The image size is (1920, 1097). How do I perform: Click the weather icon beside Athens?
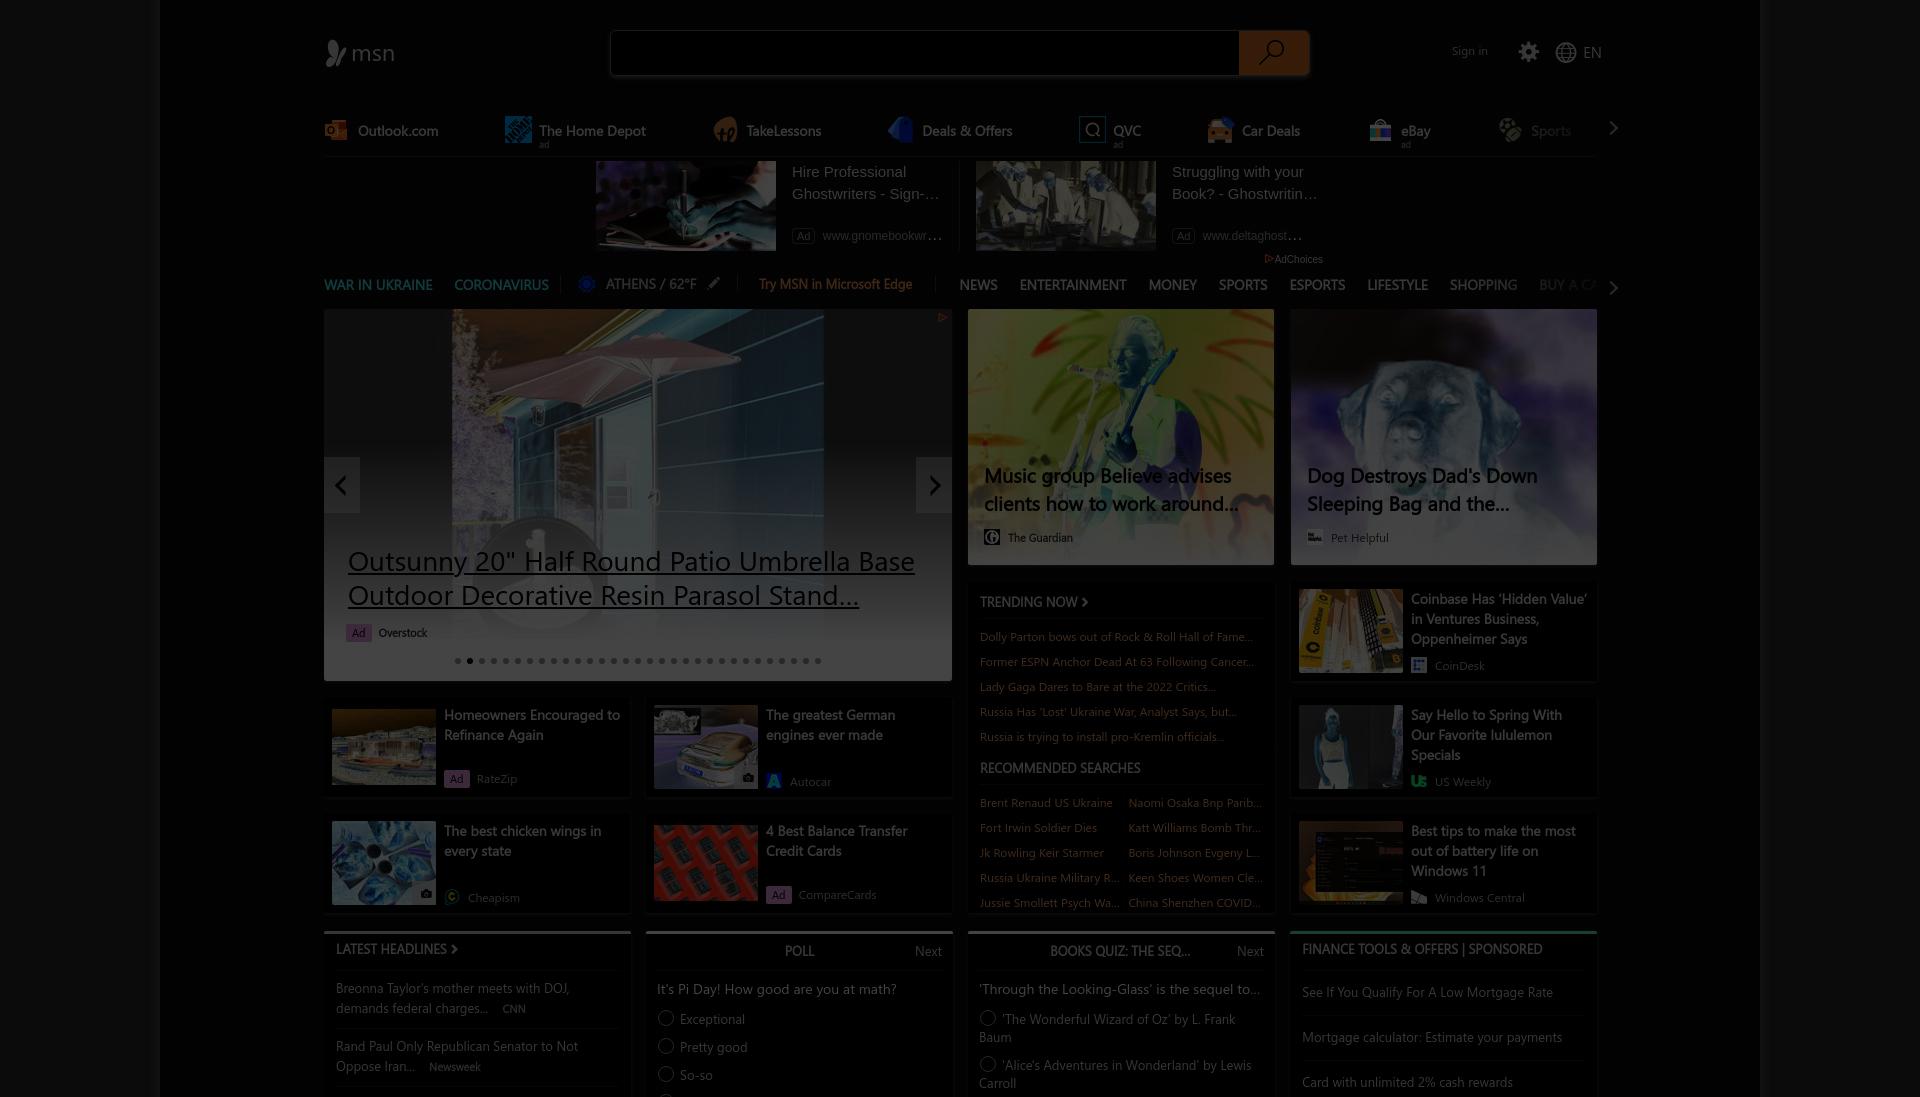coord(587,284)
